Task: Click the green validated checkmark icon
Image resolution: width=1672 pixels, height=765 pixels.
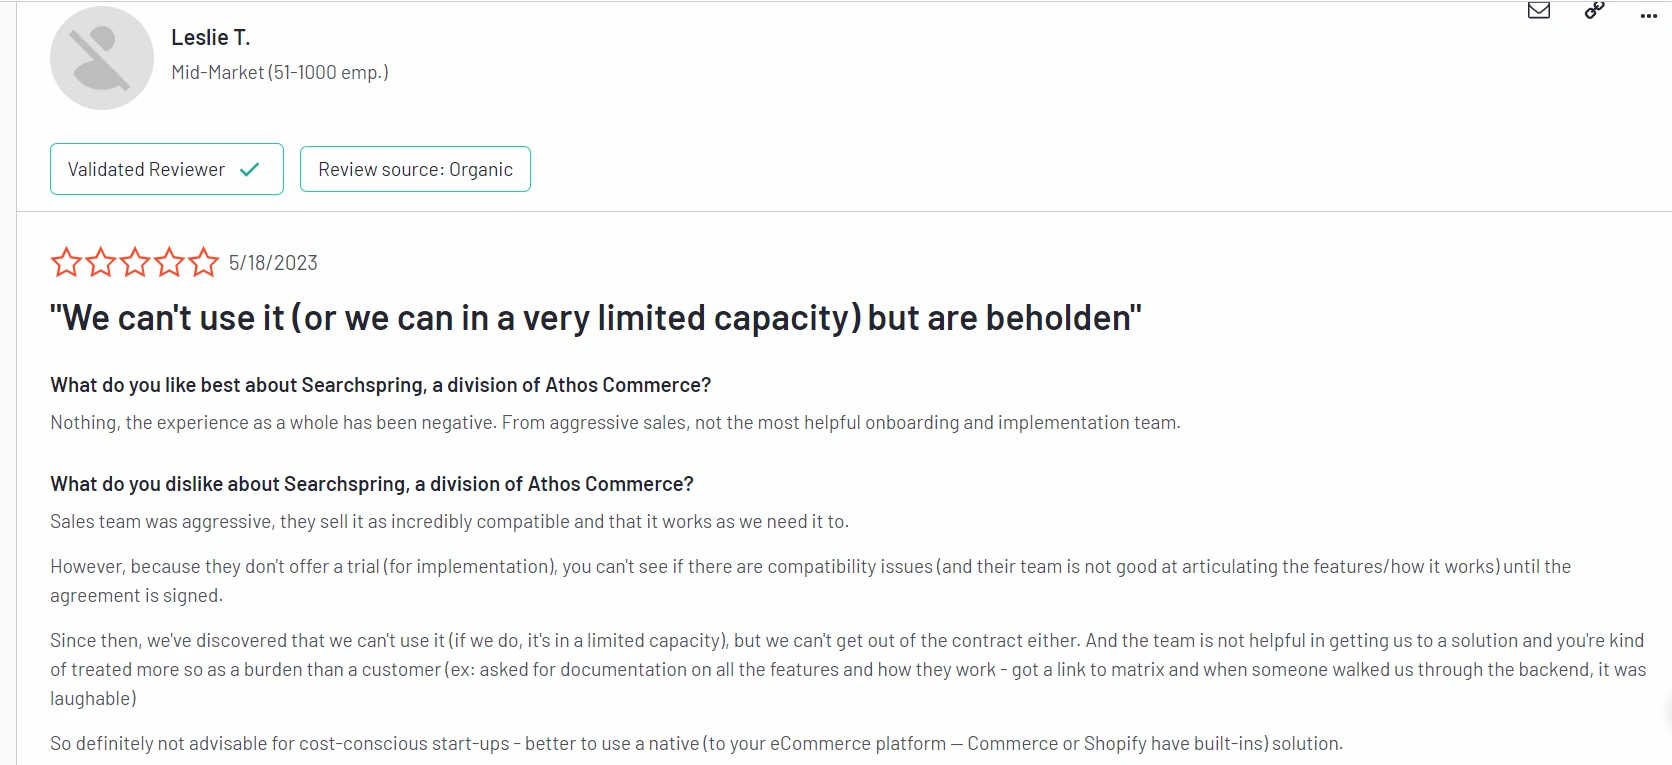Action: [x=250, y=169]
